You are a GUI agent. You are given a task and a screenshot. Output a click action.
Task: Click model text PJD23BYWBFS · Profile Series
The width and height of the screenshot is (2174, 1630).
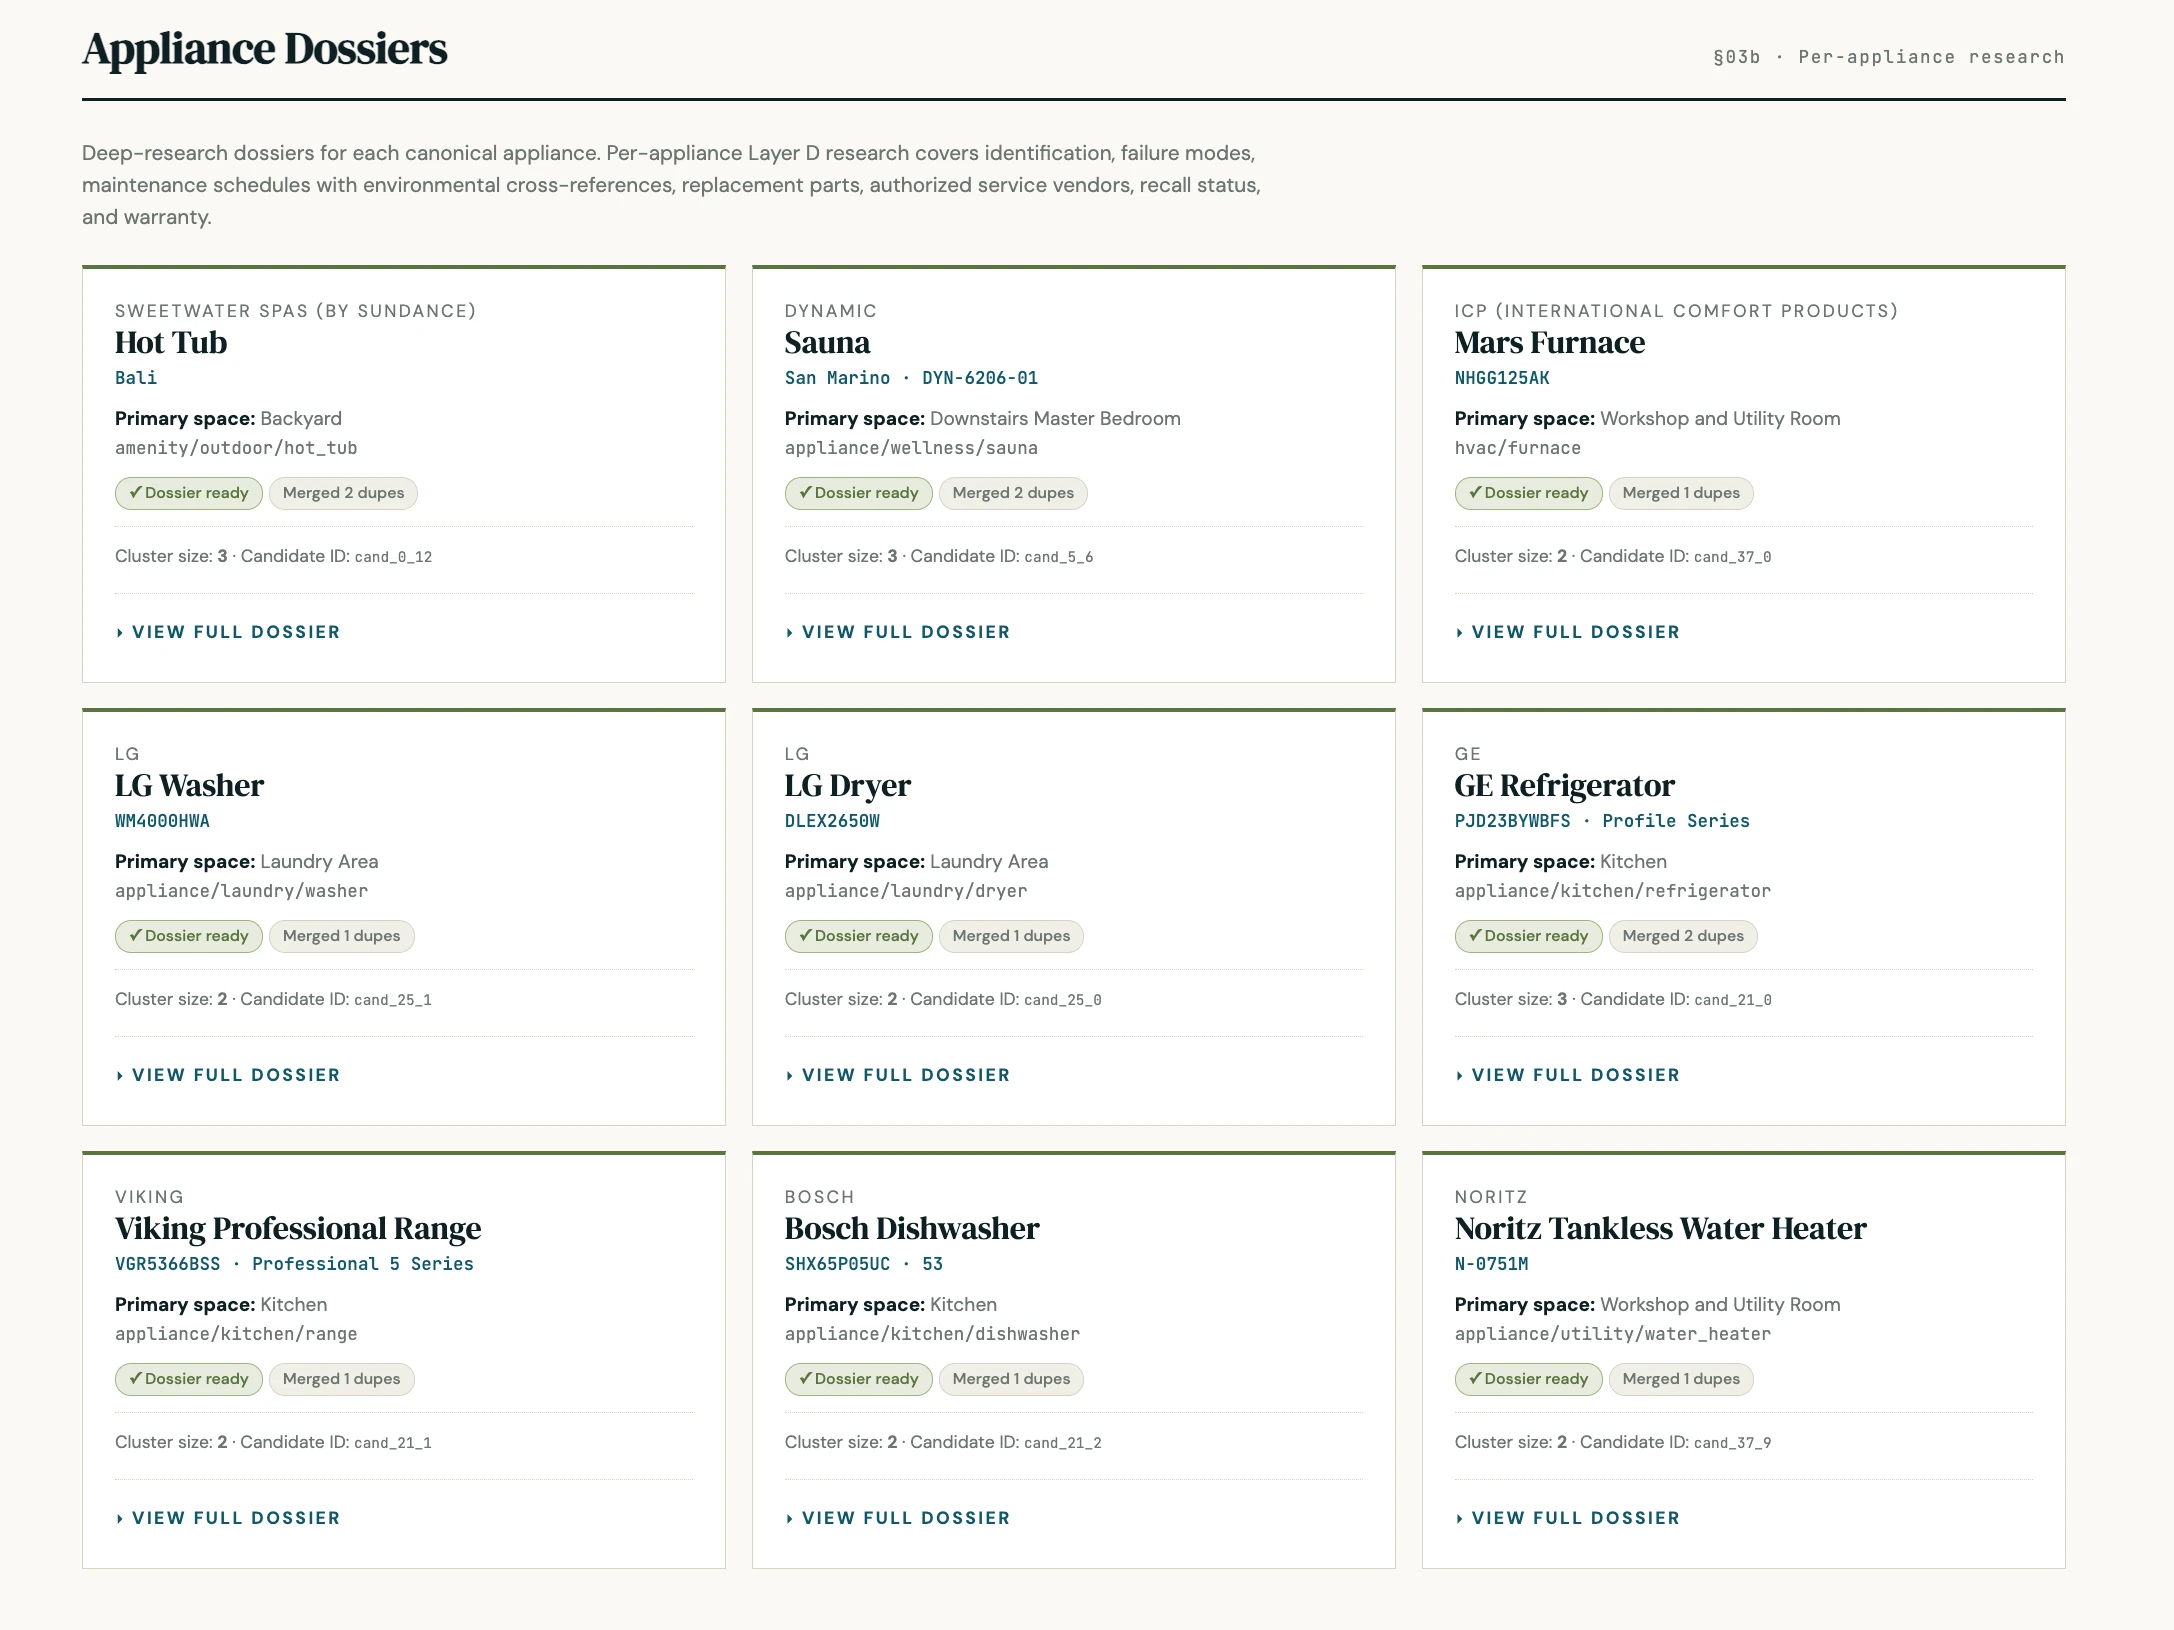point(1602,821)
